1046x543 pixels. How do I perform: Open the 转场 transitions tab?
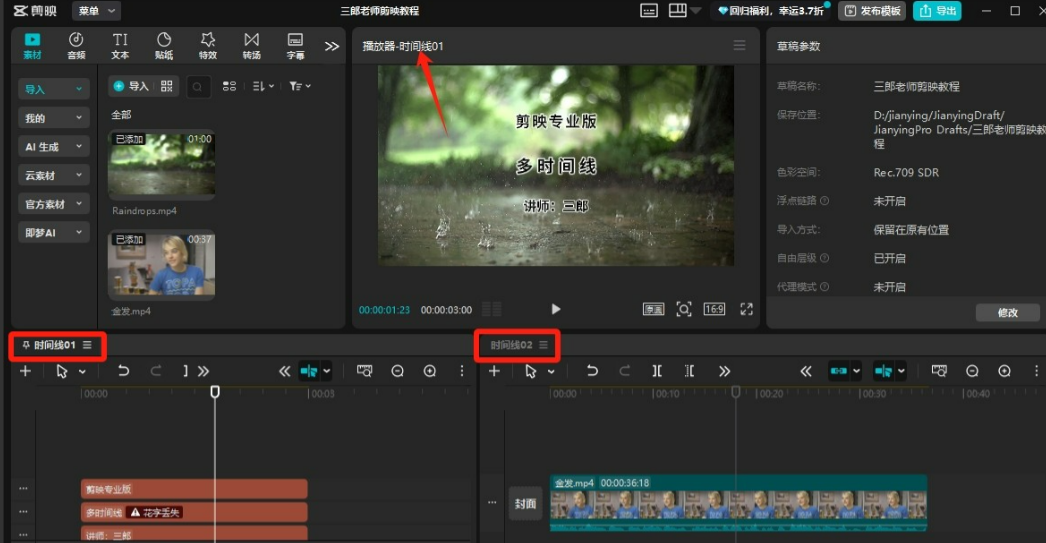coord(251,46)
